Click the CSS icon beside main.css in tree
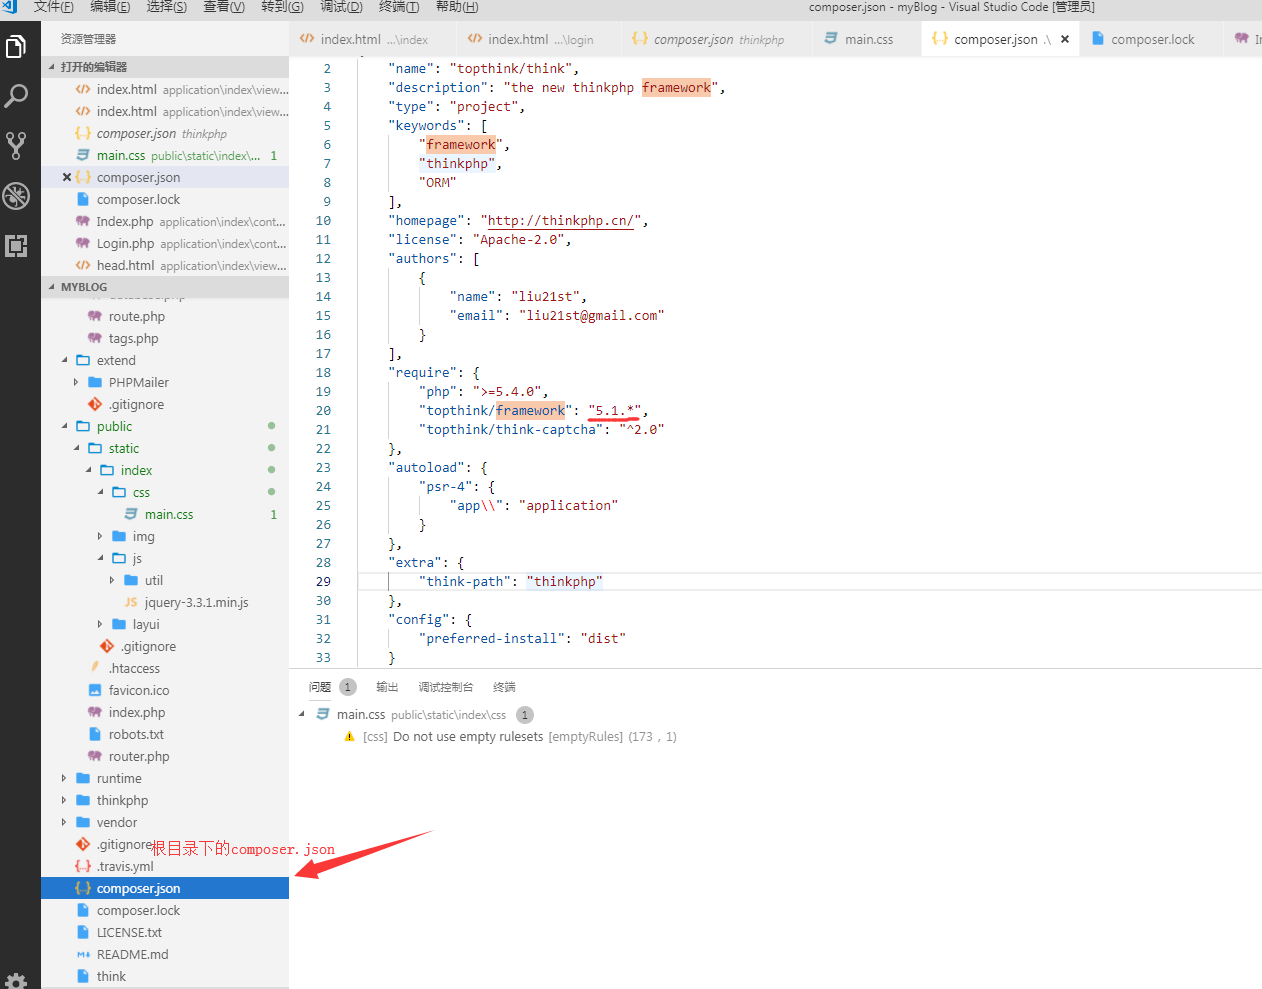The width and height of the screenshot is (1262, 989). 131,514
